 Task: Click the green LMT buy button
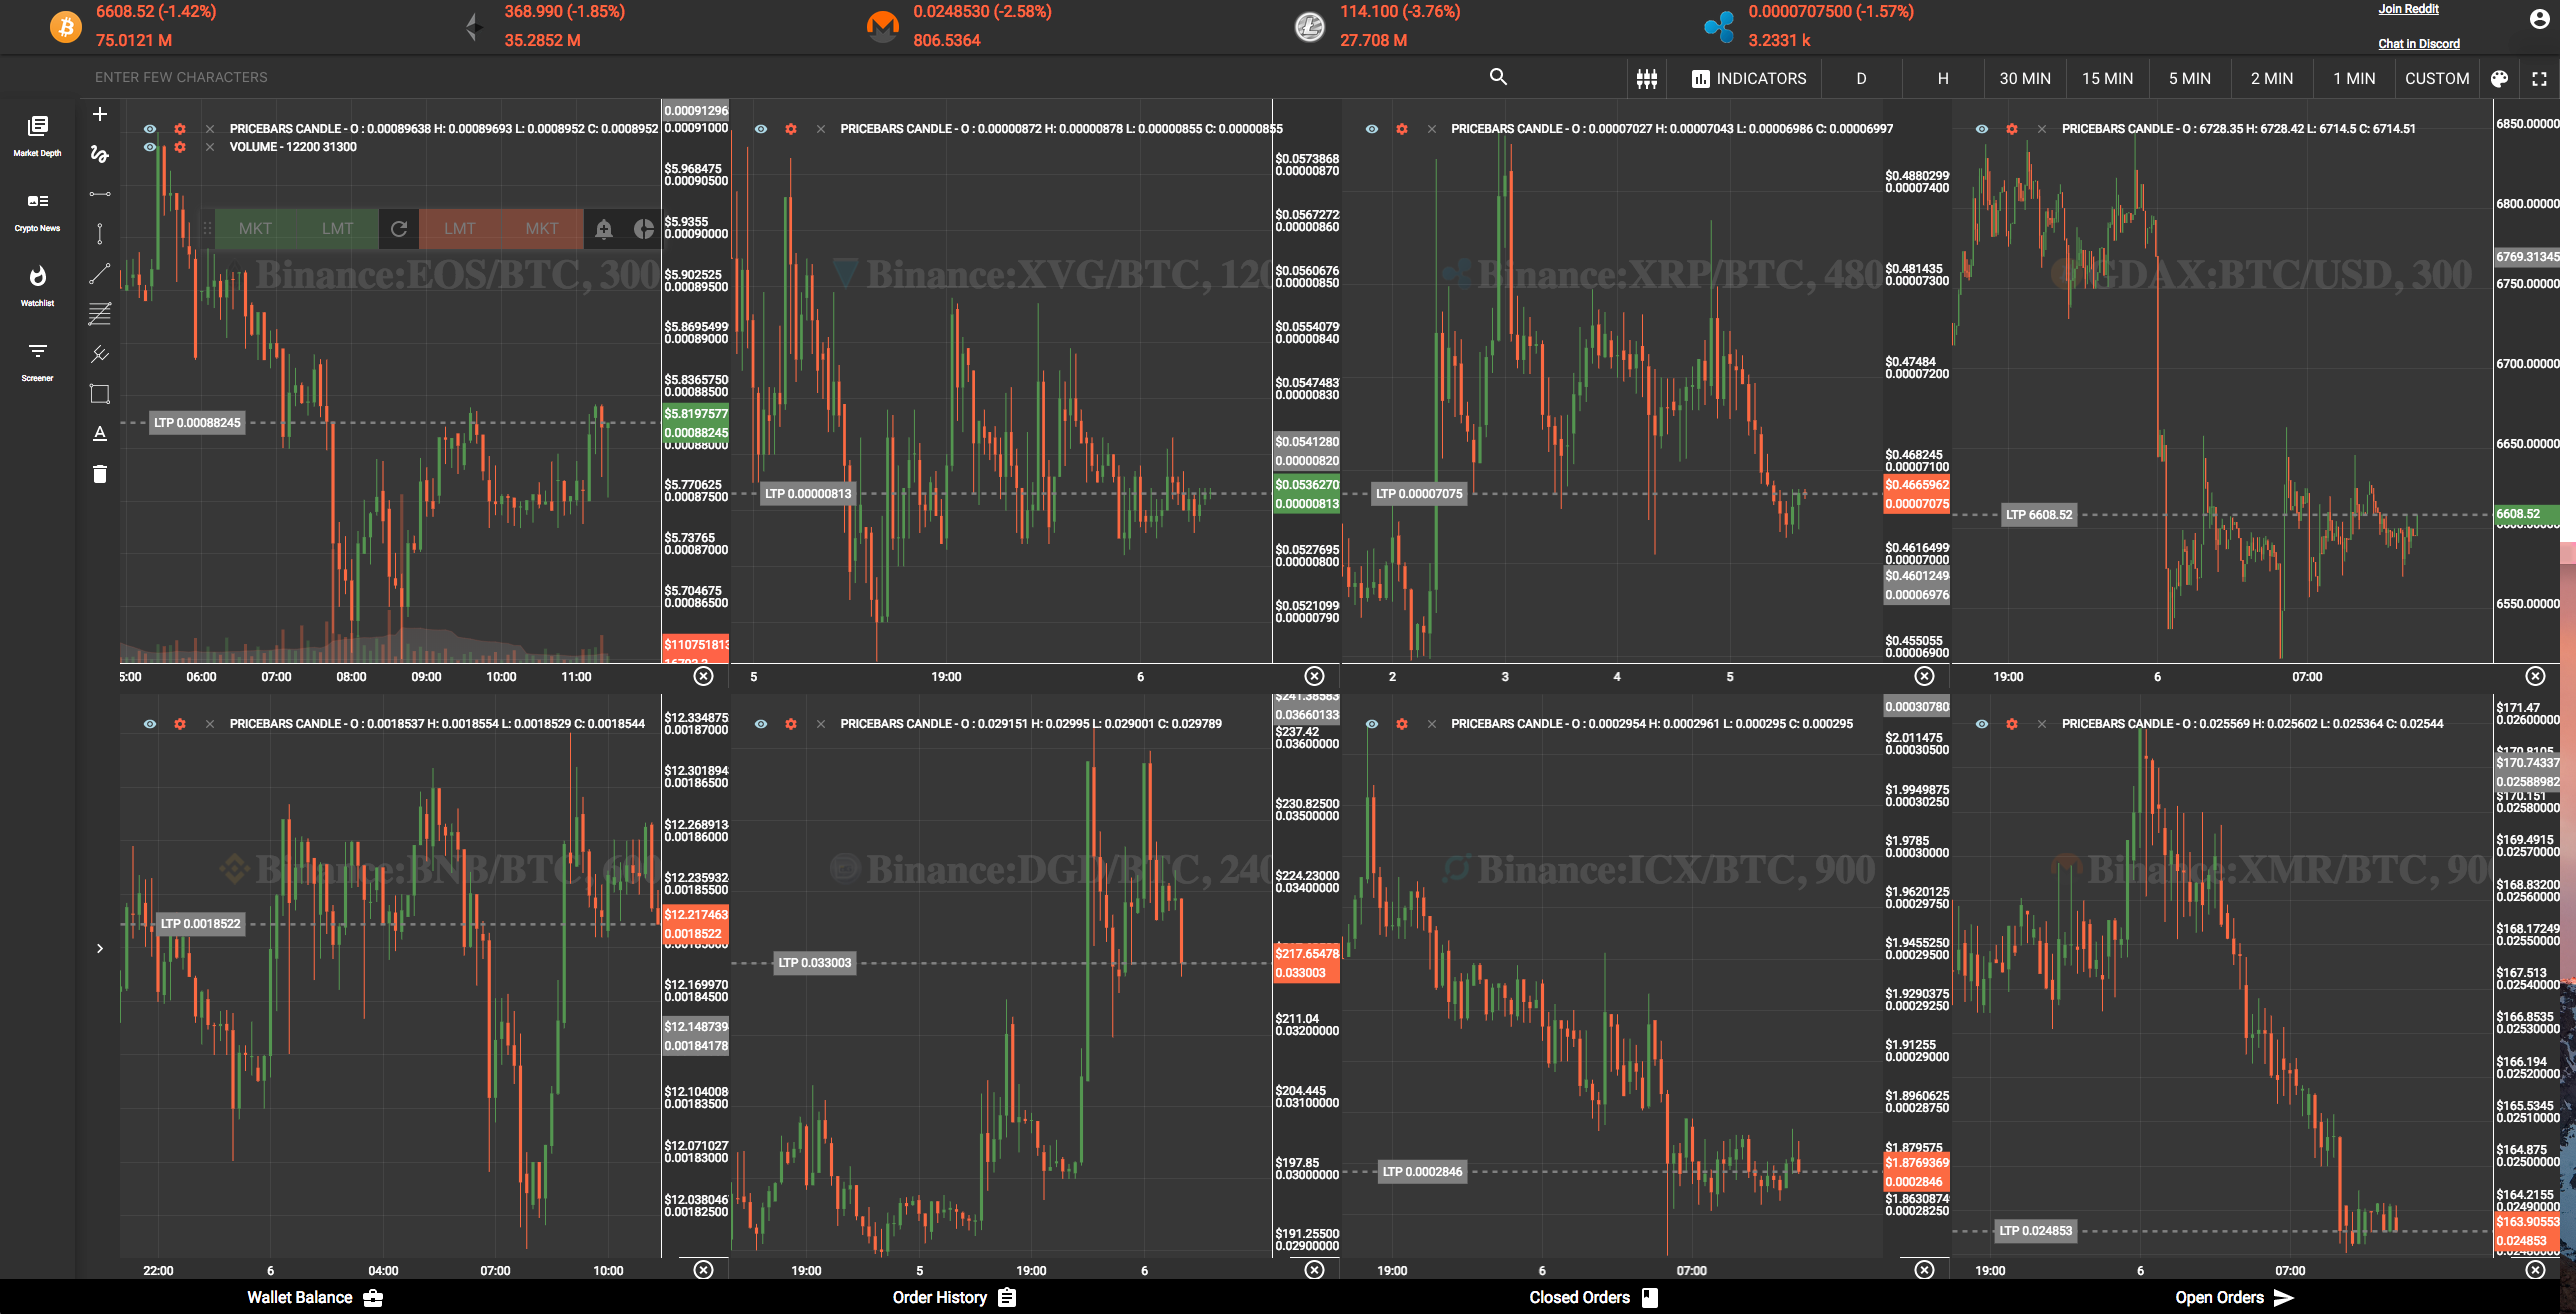337,229
